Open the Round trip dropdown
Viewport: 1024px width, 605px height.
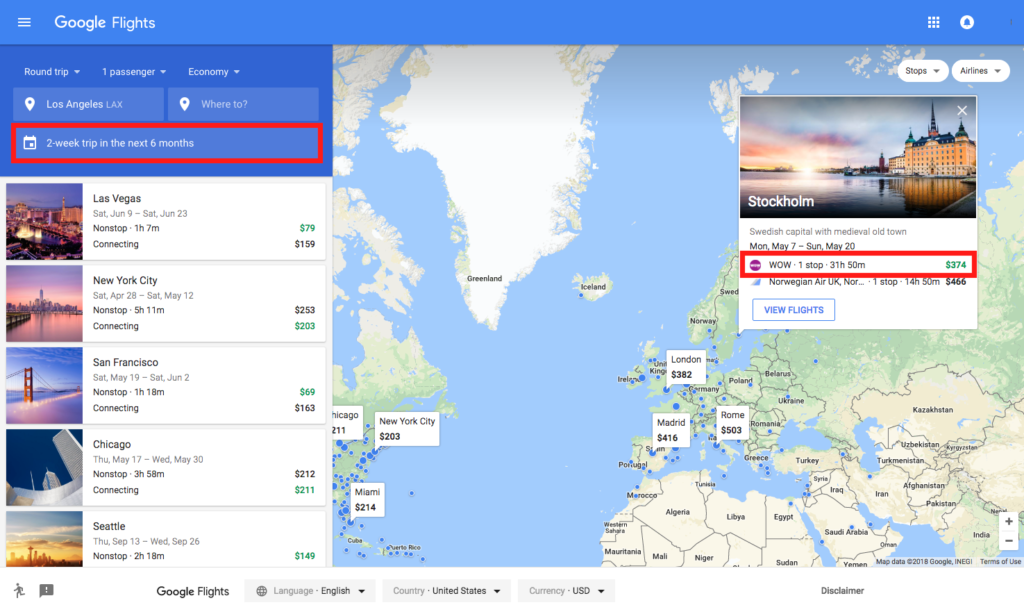[x=52, y=72]
